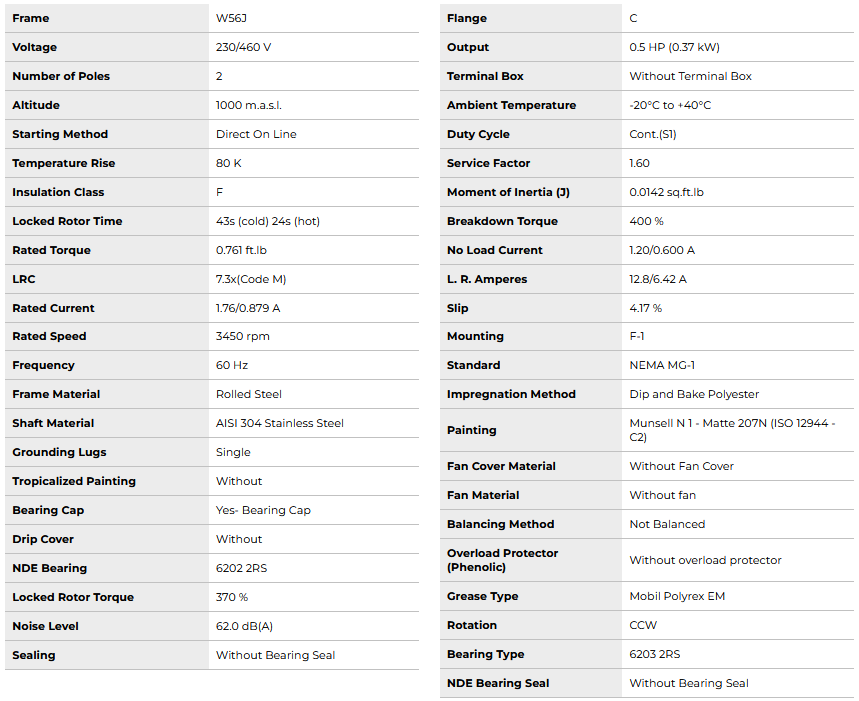Click the Output value 0.5 HP

(x=674, y=47)
